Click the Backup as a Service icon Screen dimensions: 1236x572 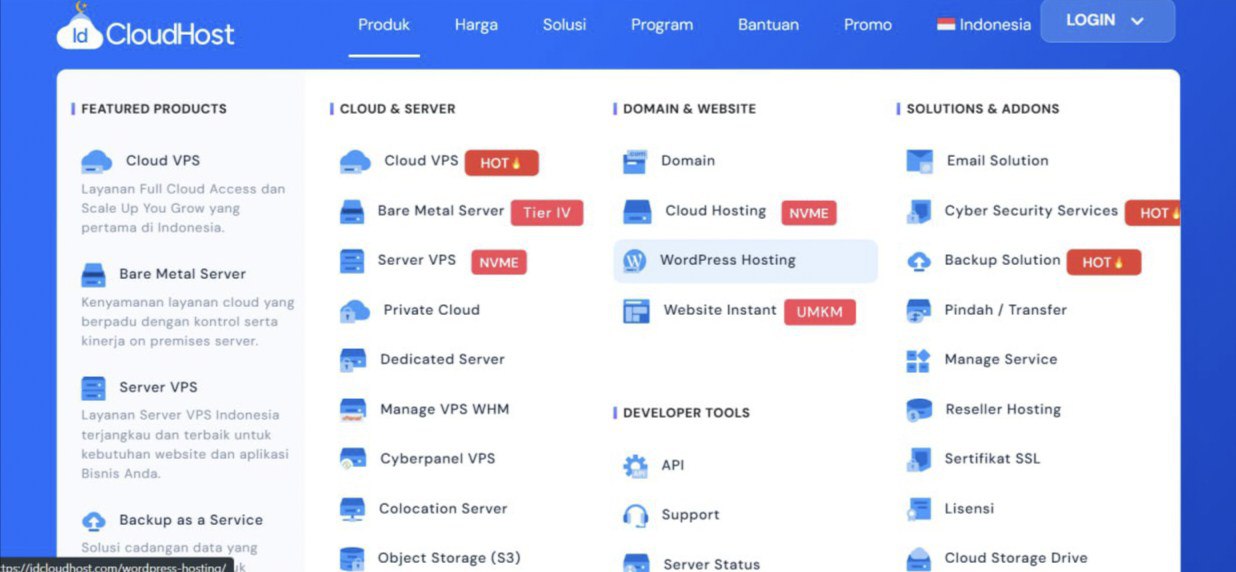[93, 521]
